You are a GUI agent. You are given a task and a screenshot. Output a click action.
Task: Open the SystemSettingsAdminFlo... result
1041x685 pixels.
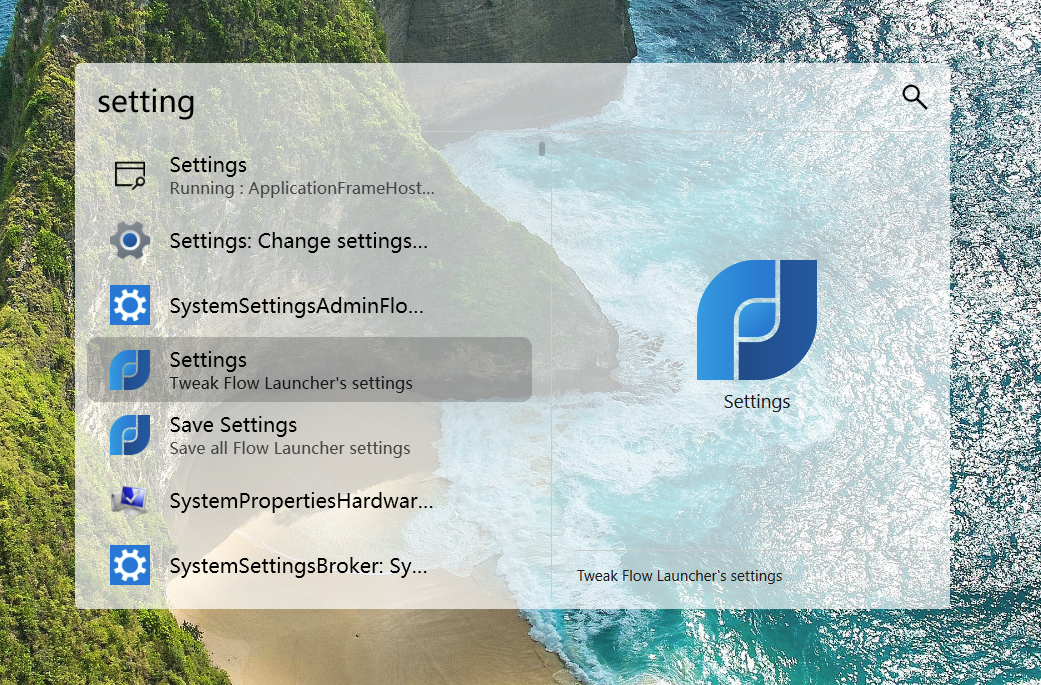309,305
